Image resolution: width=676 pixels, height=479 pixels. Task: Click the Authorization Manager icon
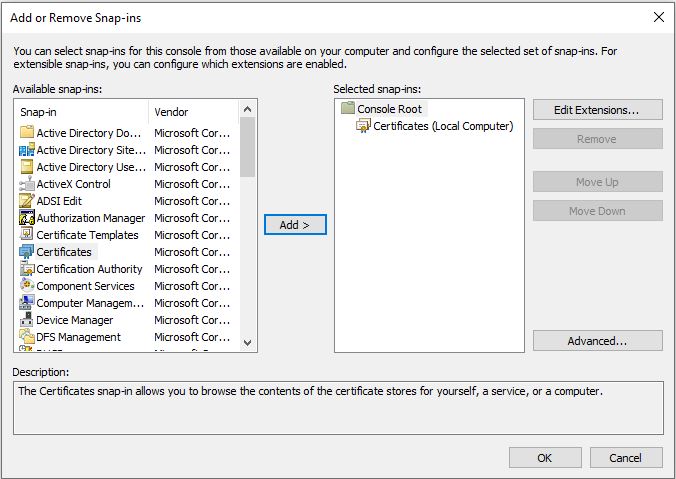point(27,217)
